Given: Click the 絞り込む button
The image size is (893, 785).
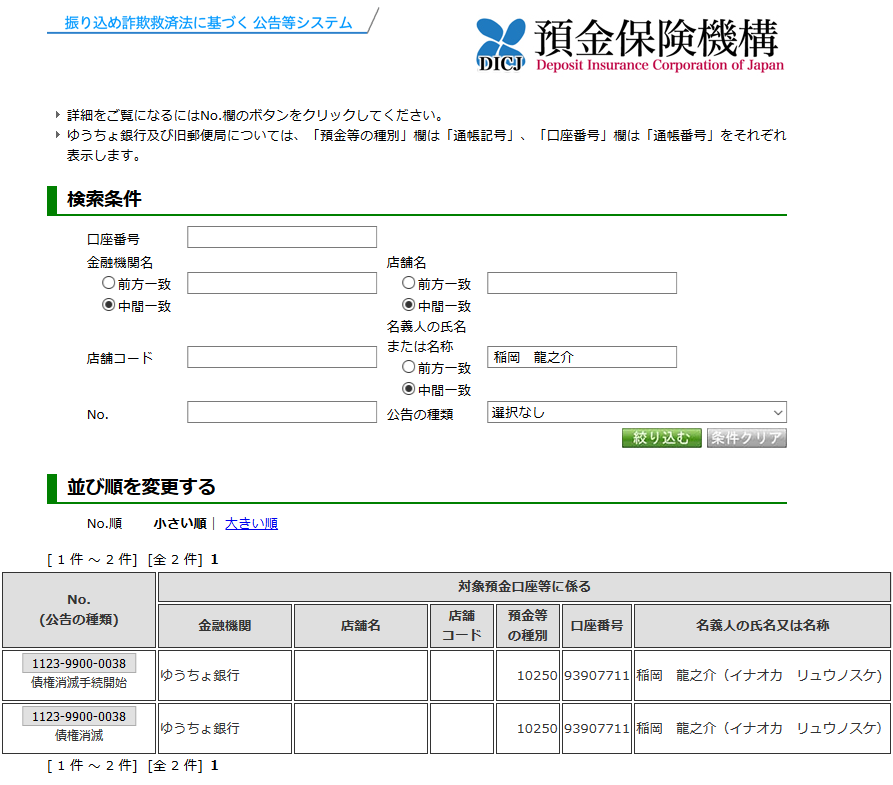Looking at the screenshot, I should [662, 438].
